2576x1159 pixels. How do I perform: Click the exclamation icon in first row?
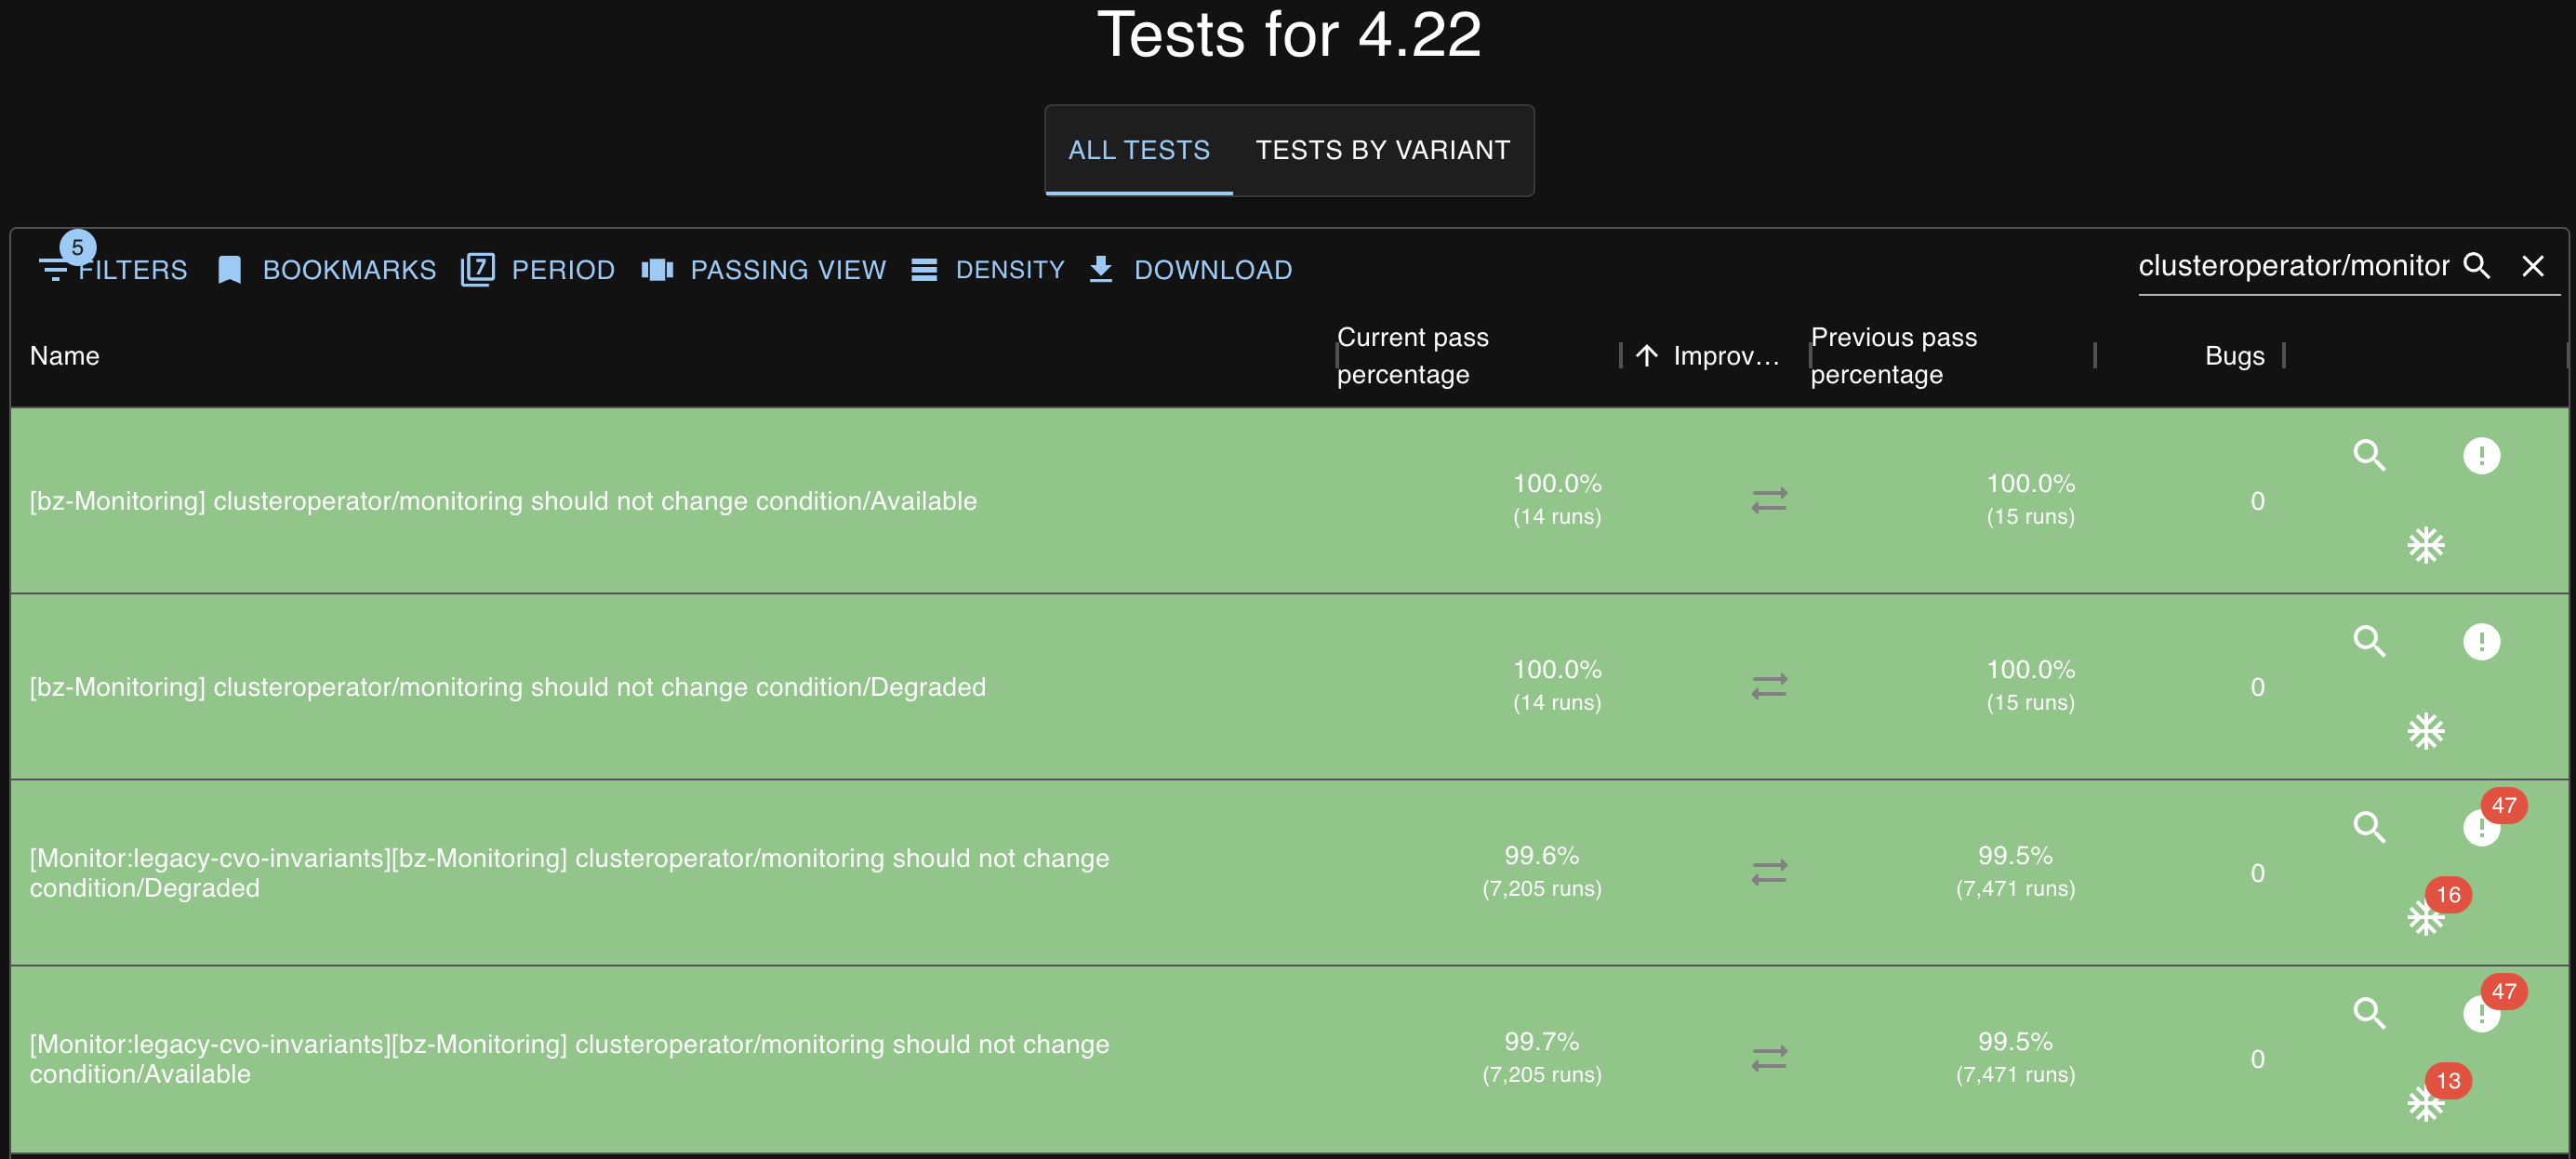click(x=2481, y=455)
